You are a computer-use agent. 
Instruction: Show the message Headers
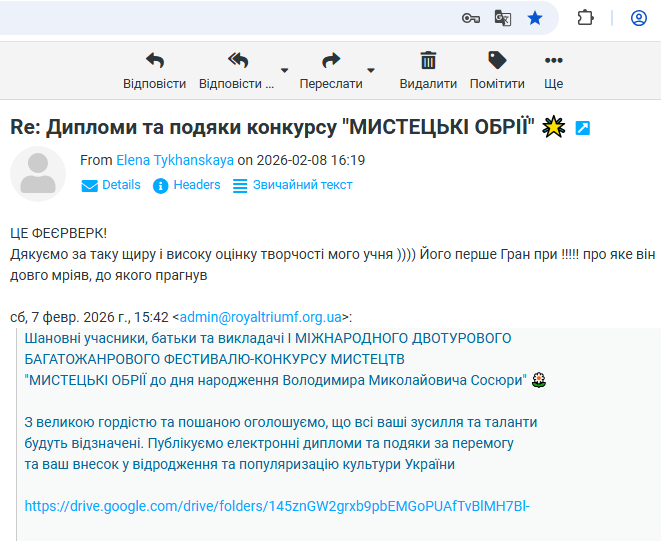(187, 185)
